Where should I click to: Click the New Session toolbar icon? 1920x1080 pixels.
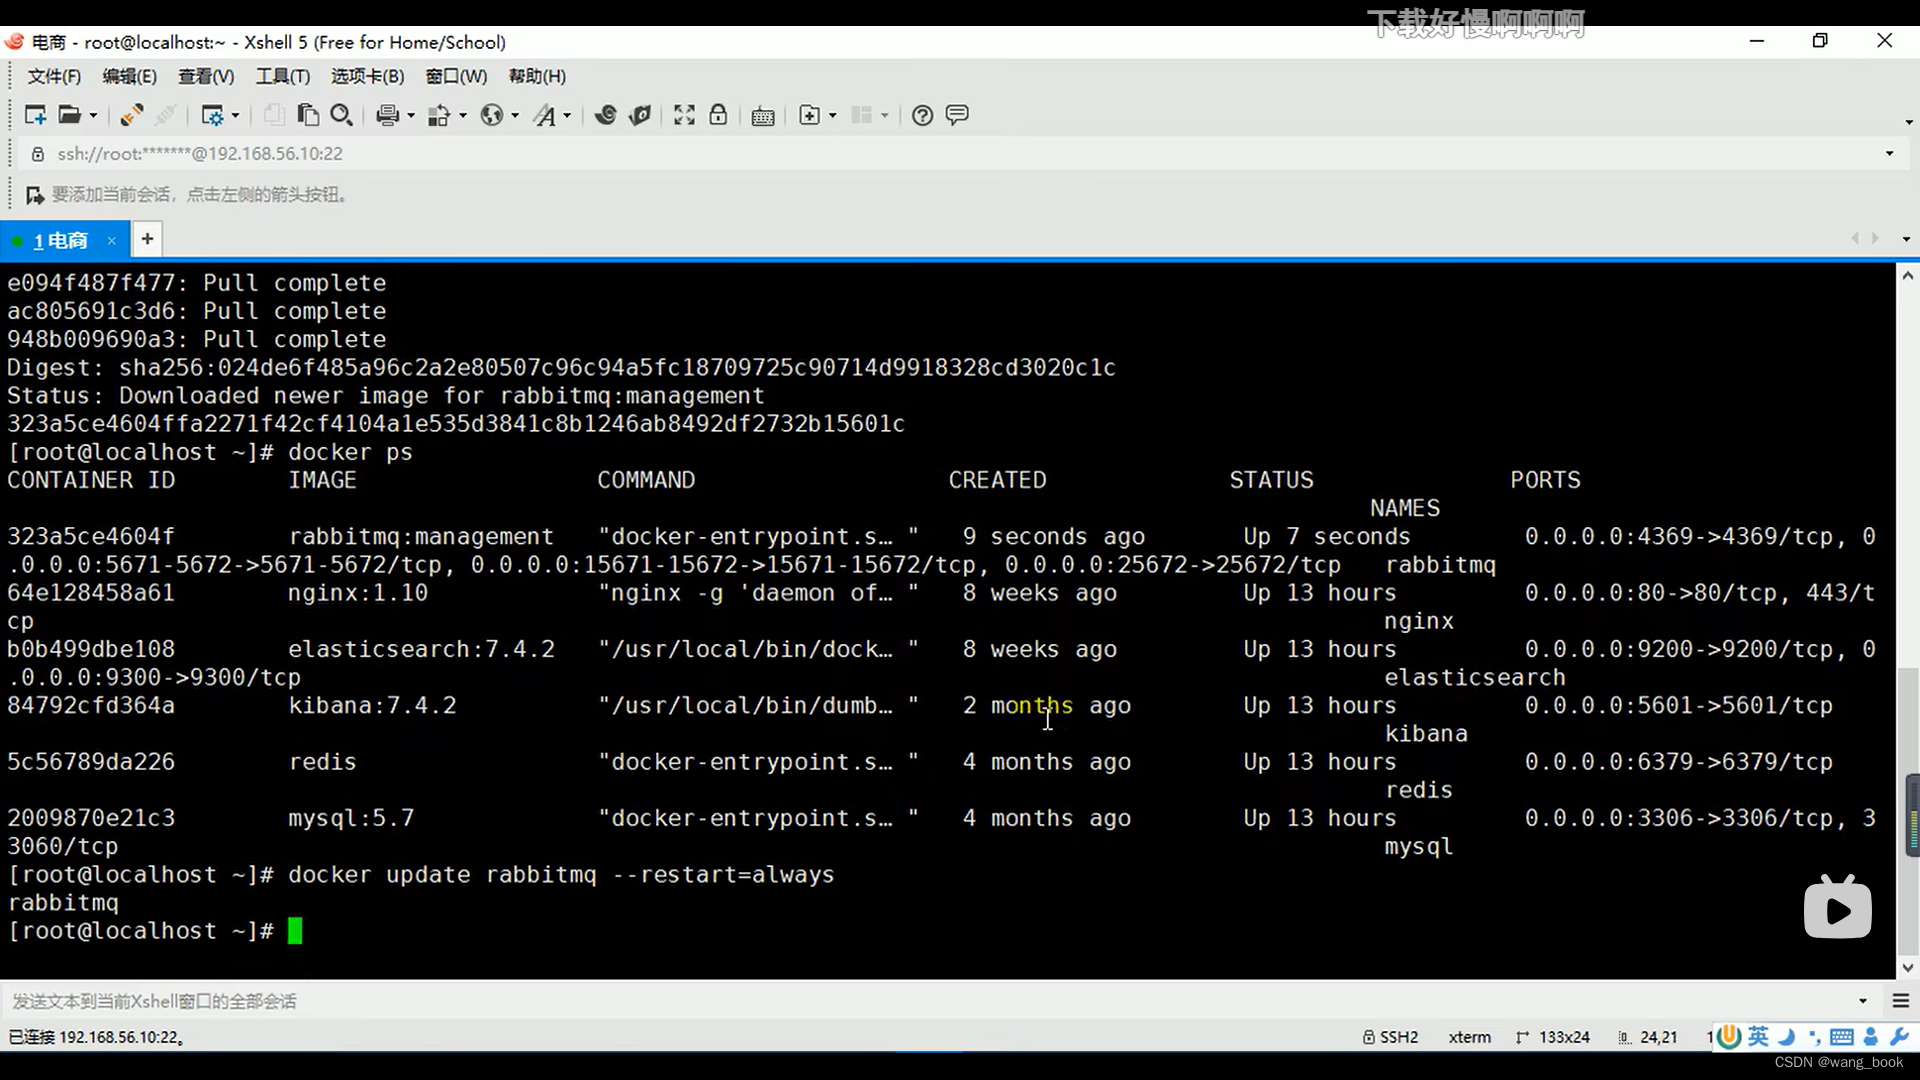[35, 115]
